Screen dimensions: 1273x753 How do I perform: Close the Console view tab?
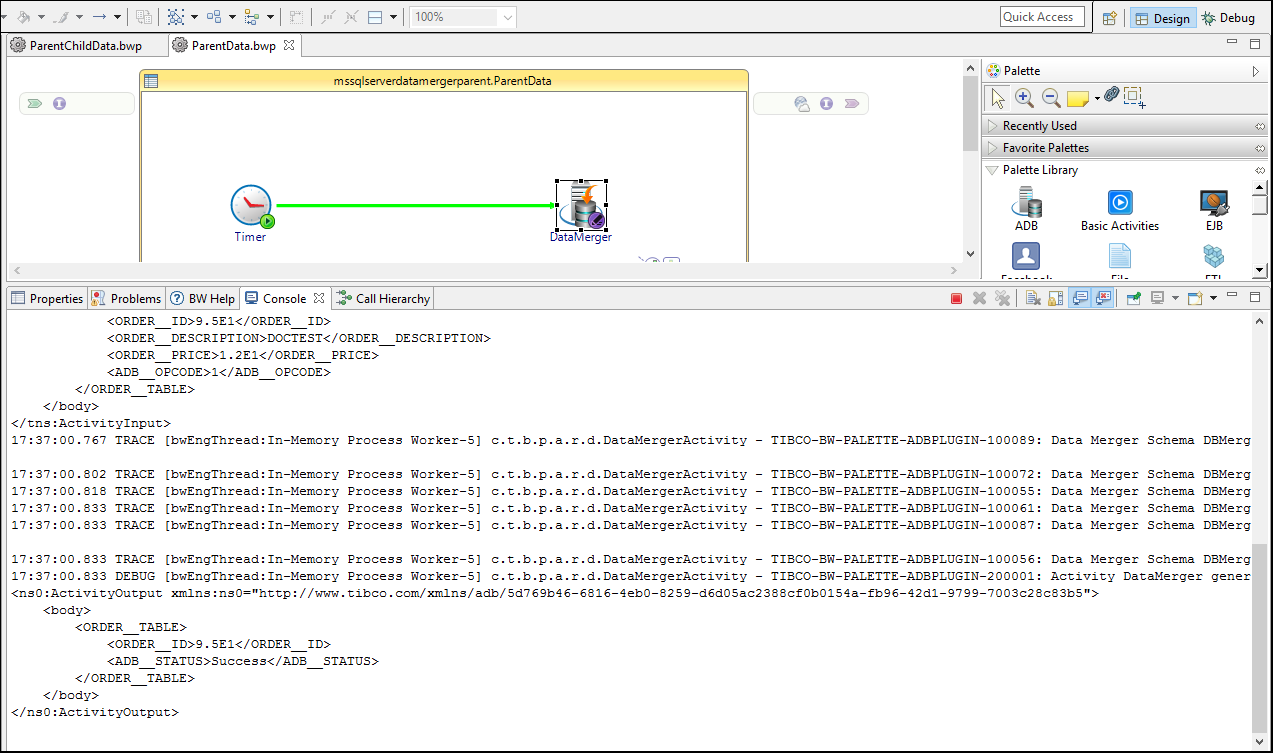pyautogui.click(x=319, y=298)
